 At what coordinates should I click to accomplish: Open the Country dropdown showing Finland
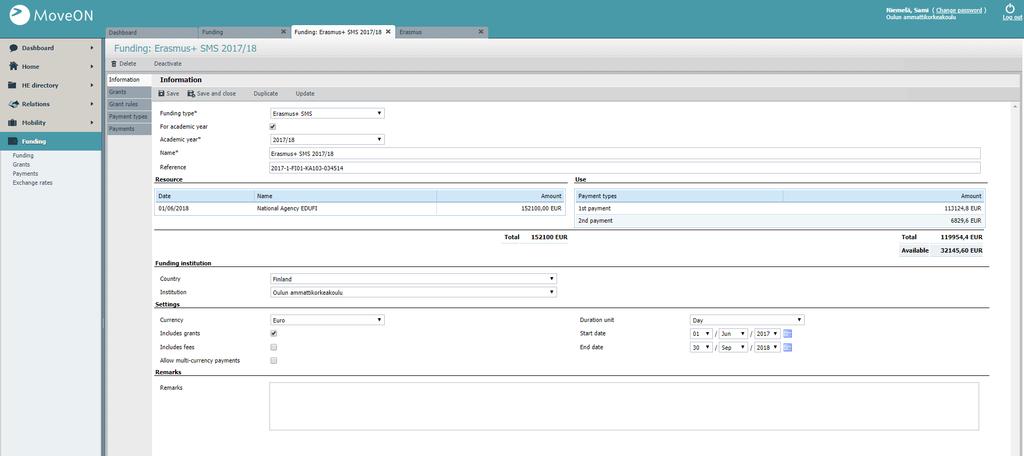(413, 279)
